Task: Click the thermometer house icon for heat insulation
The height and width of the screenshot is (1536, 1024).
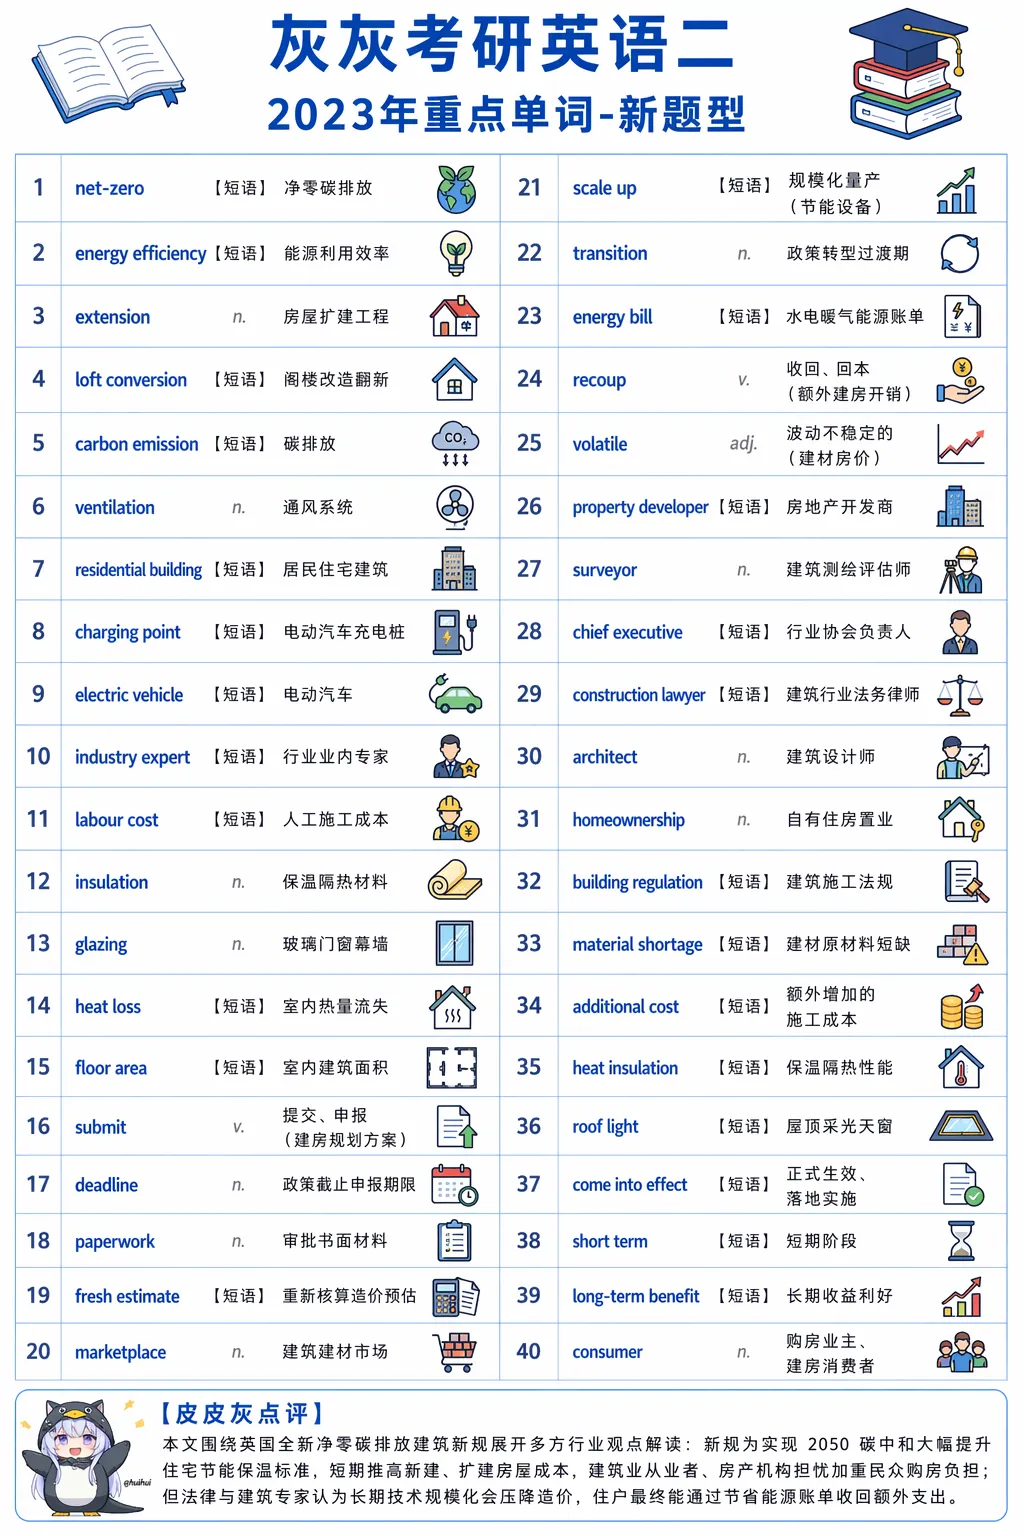Action: point(961,1068)
